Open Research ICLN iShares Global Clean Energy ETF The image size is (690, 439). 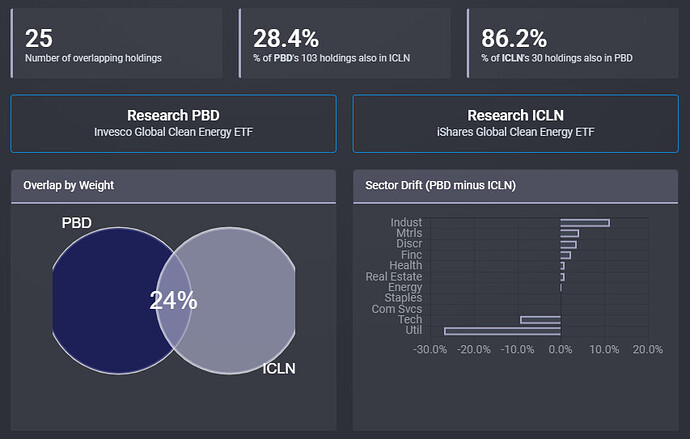pyautogui.click(x=515, y=124)
